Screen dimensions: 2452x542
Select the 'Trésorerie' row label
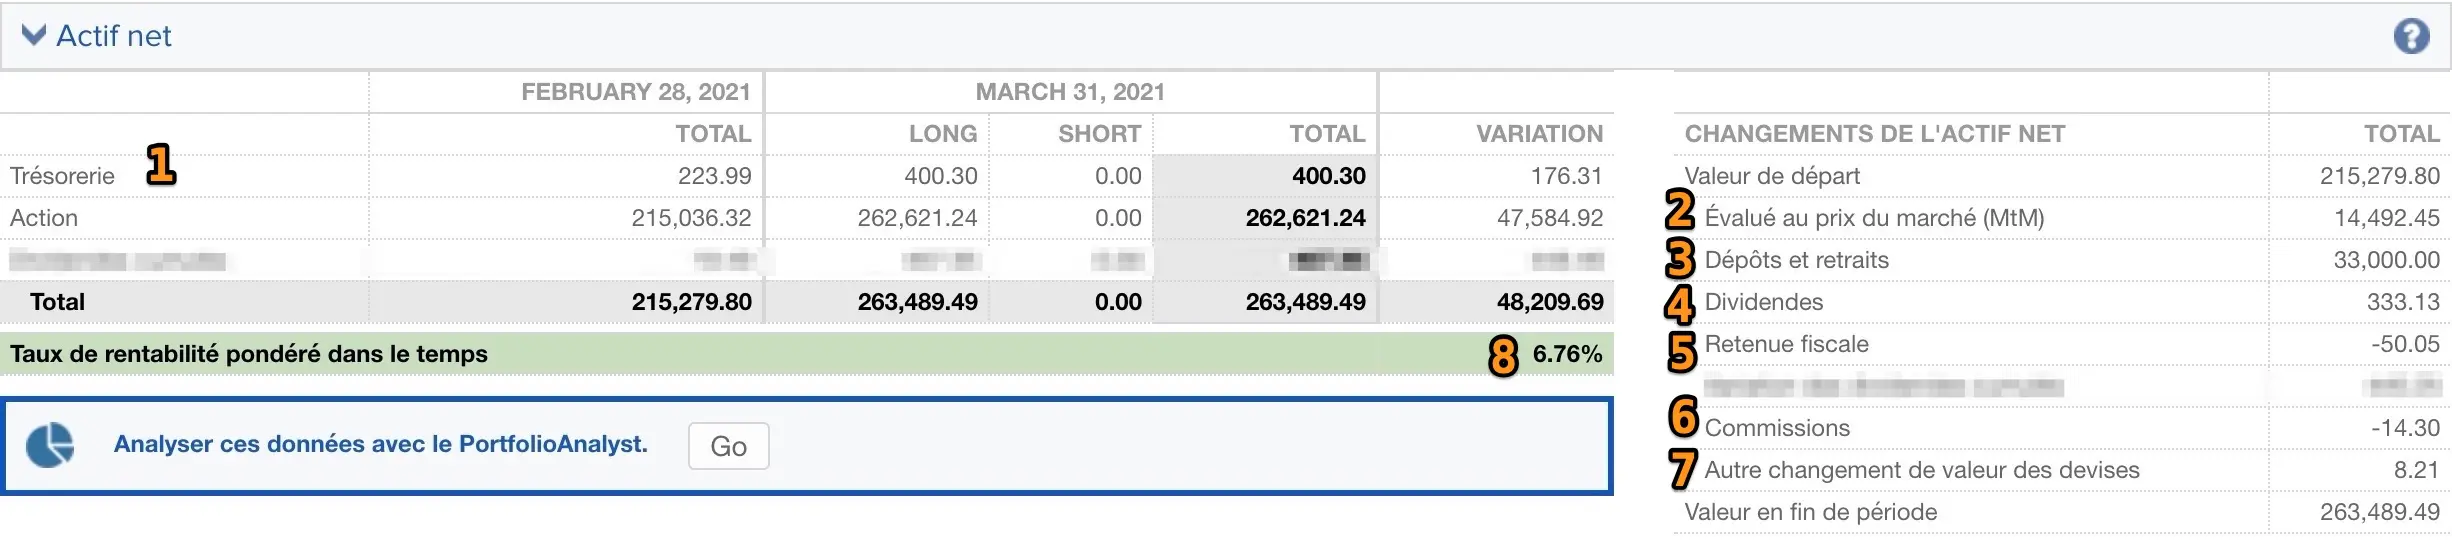pyautogui.click(x=62, y=176)
